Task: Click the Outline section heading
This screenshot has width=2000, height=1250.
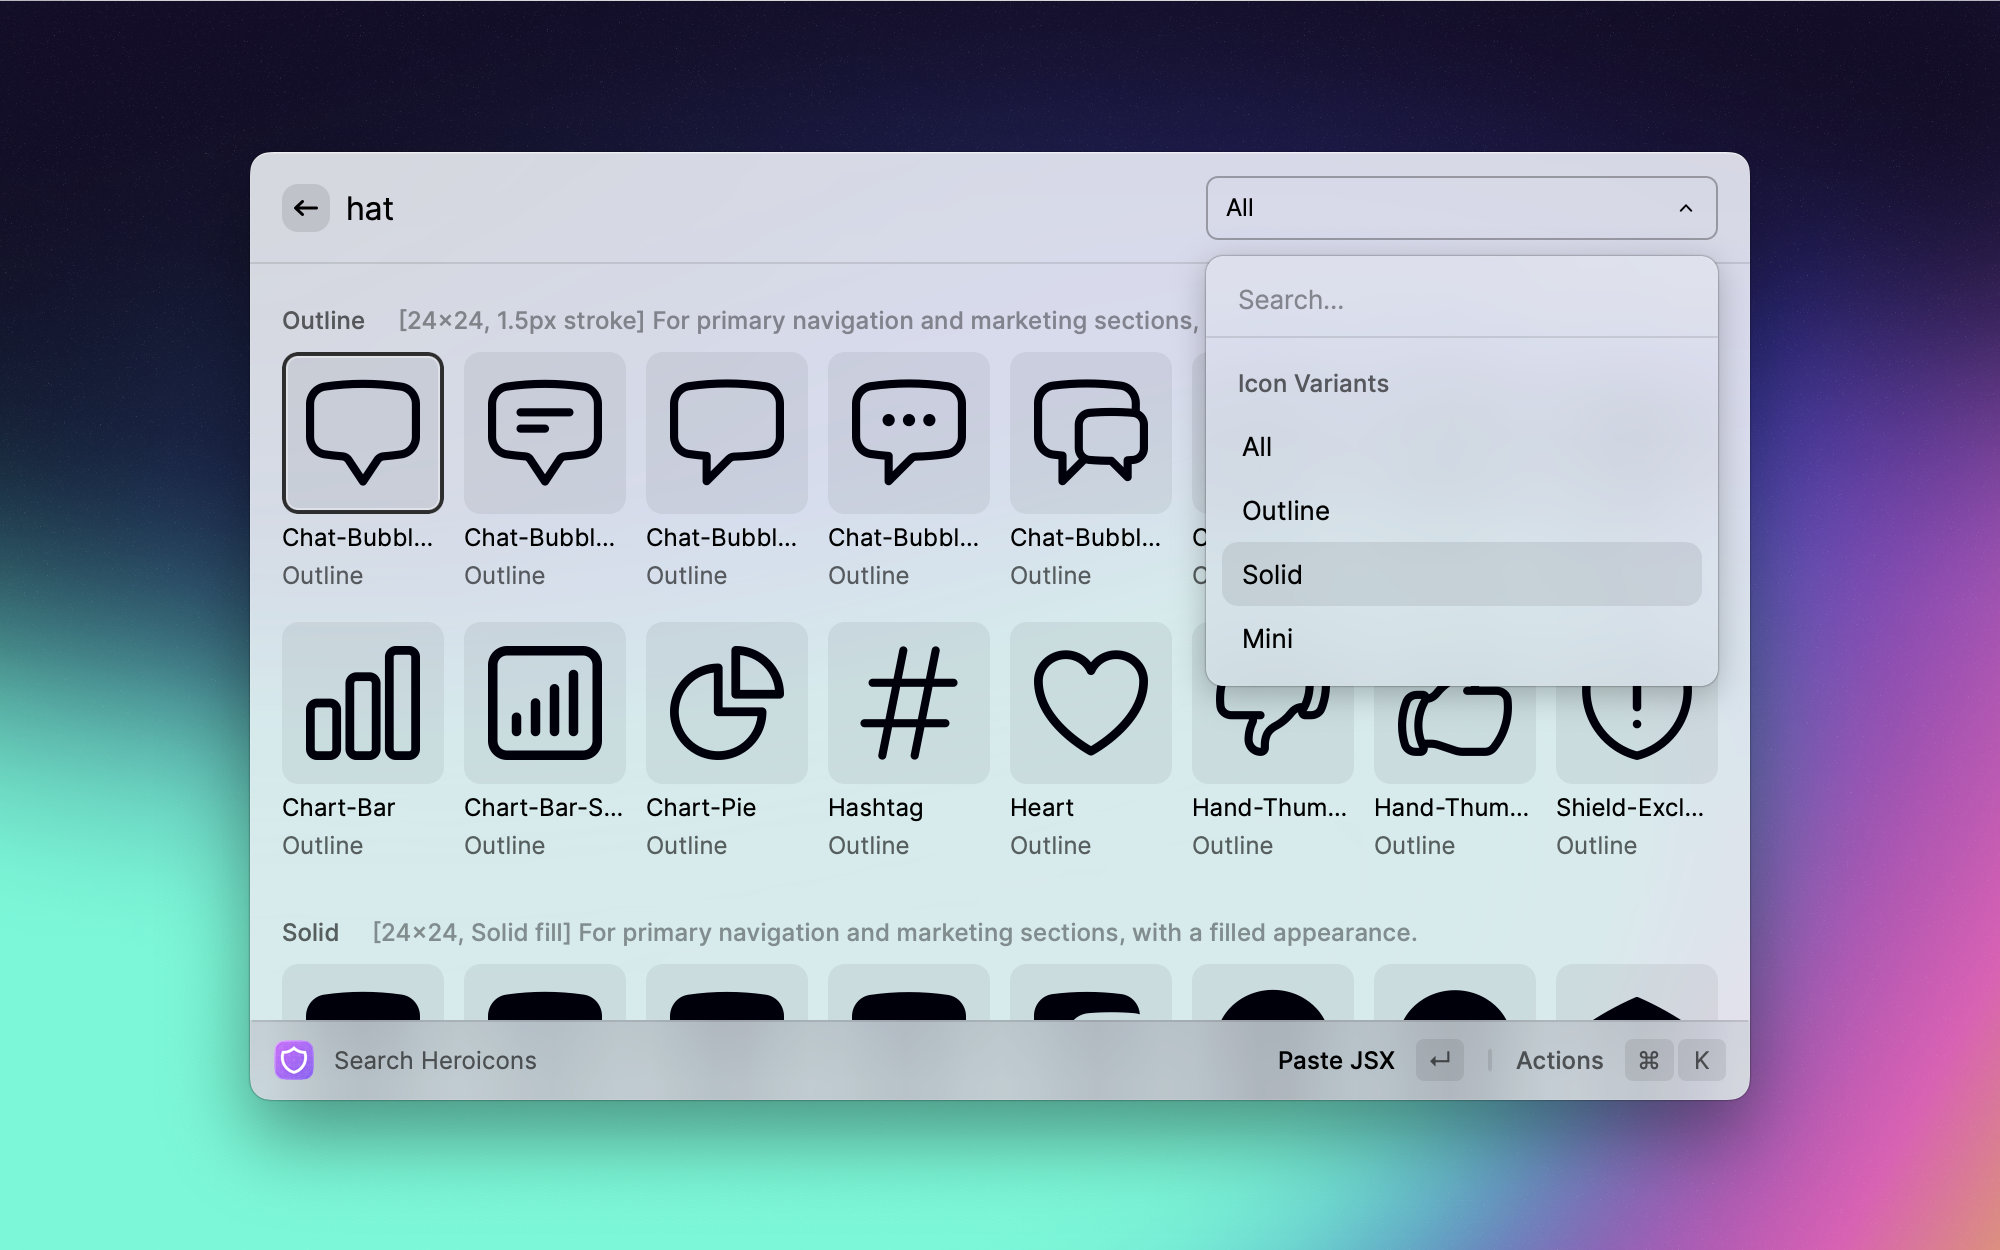Action: [323, 320]
